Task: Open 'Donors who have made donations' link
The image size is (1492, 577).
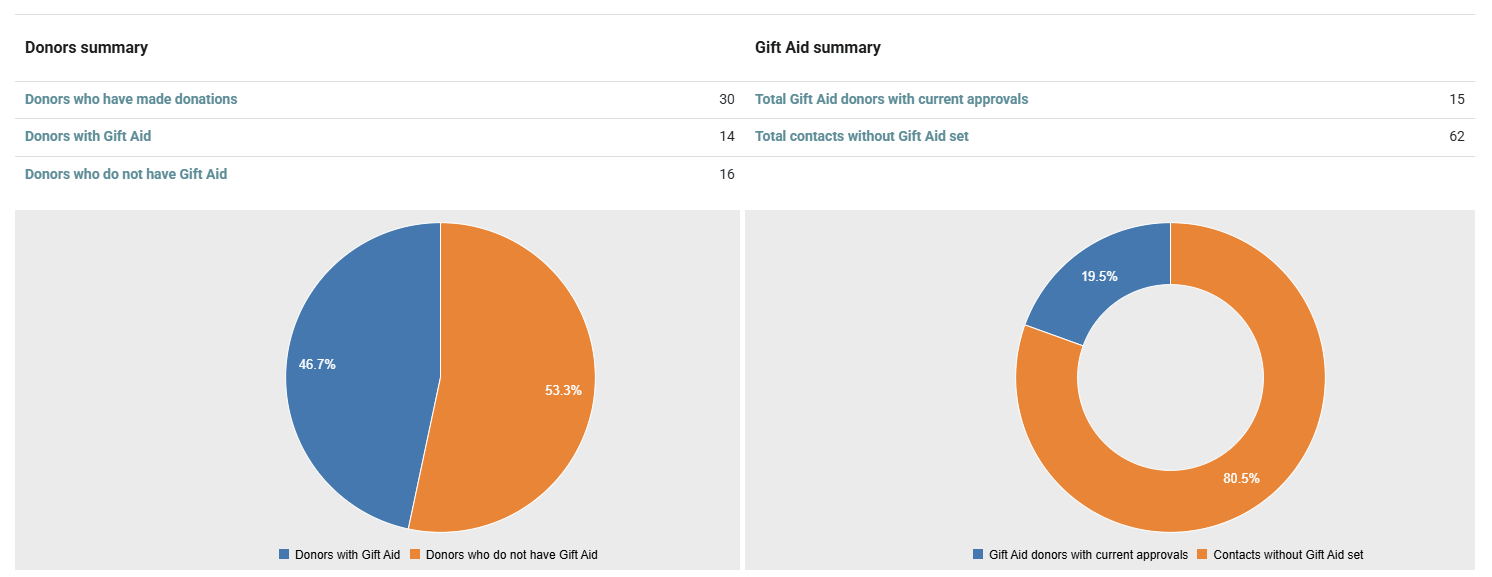Action: pos(131,99)
